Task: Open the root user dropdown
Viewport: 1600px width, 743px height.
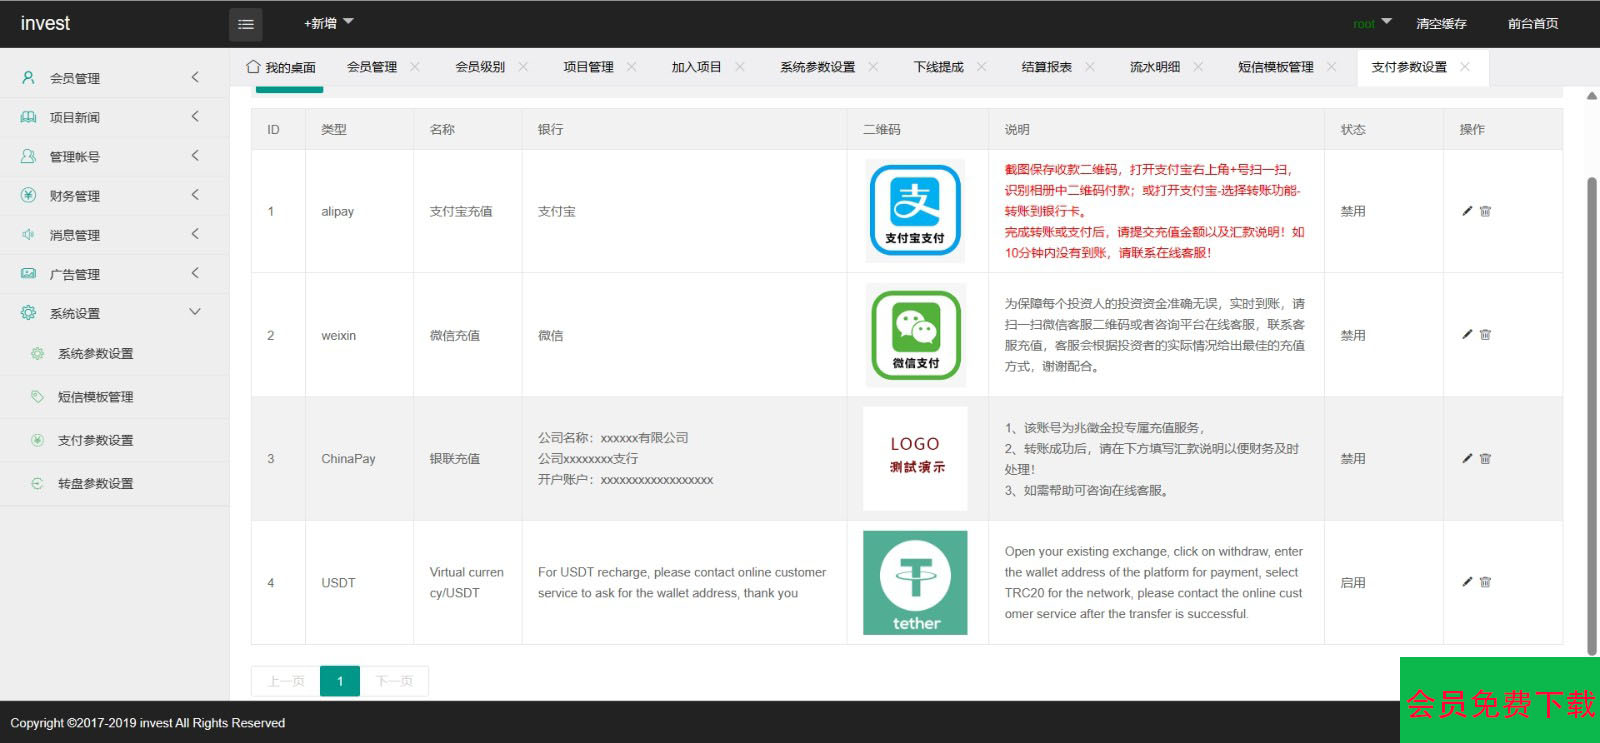Action: tap(1372, 23)
